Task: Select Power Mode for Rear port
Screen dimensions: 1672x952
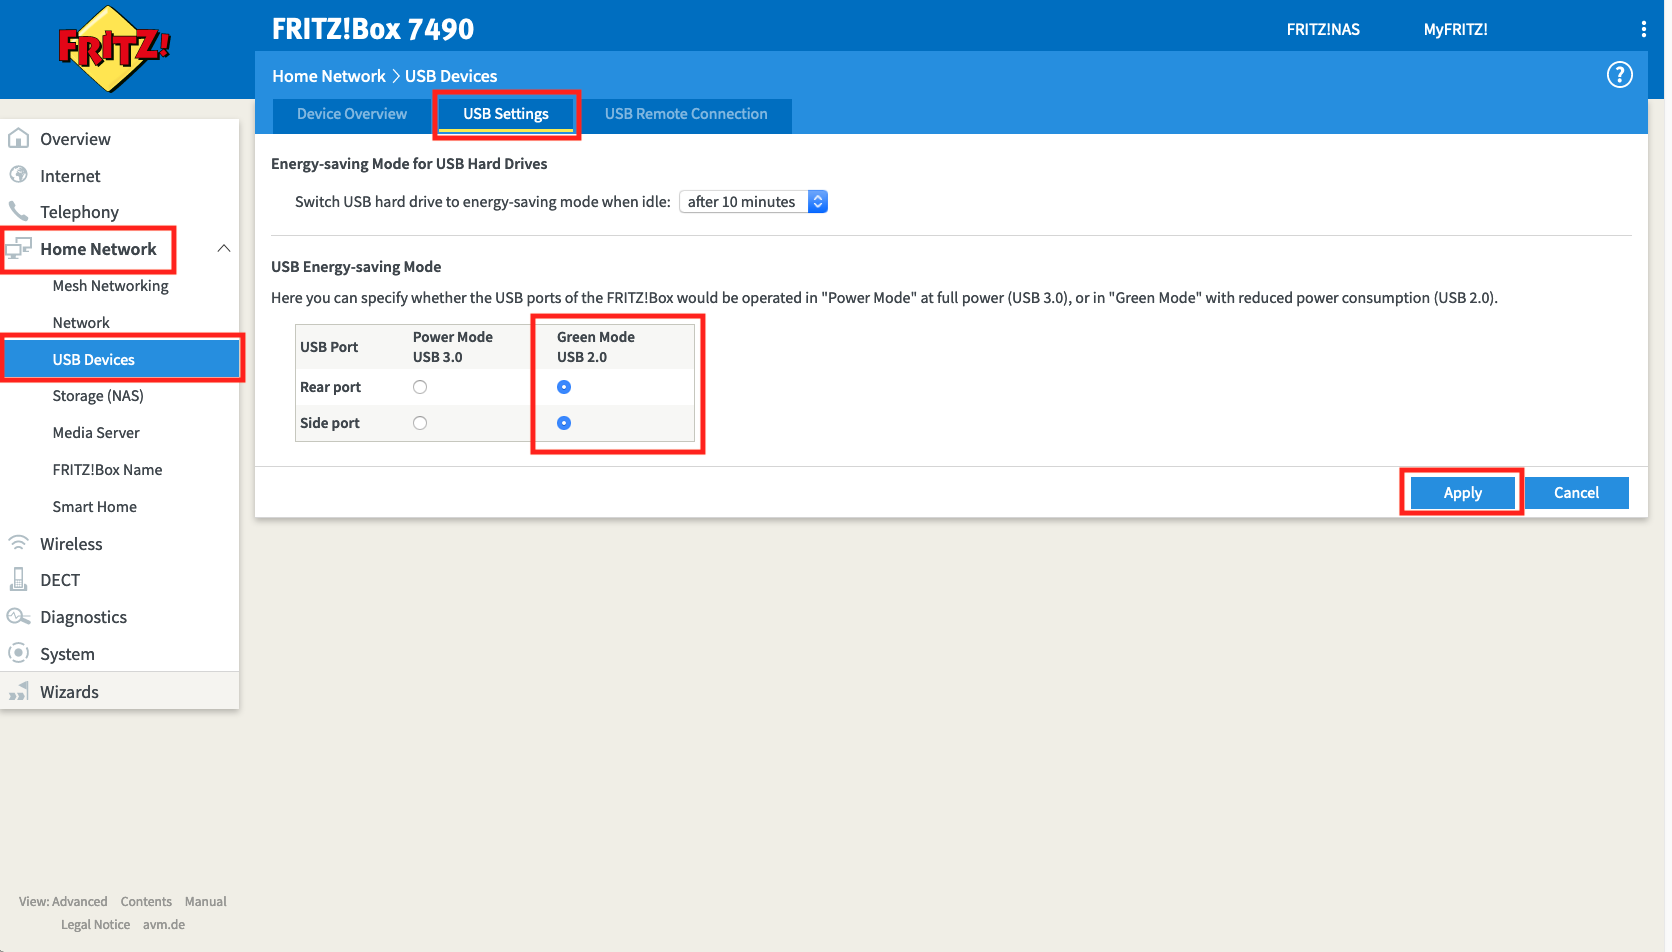Action: [x=420, y=387]
